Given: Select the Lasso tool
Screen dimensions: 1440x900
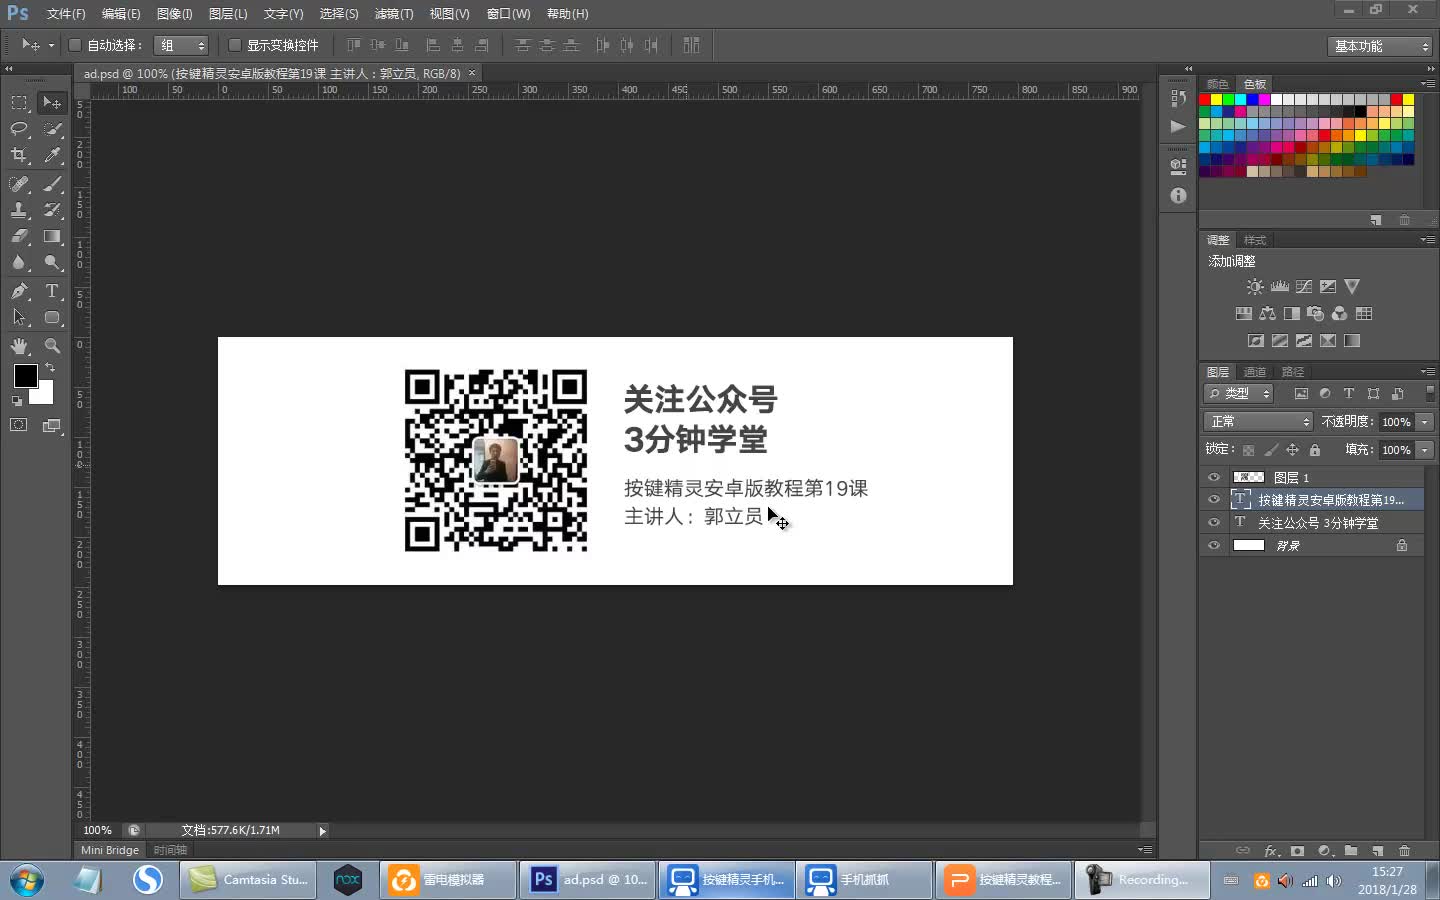Looking at the screenshot, I should tap(19, 129).
